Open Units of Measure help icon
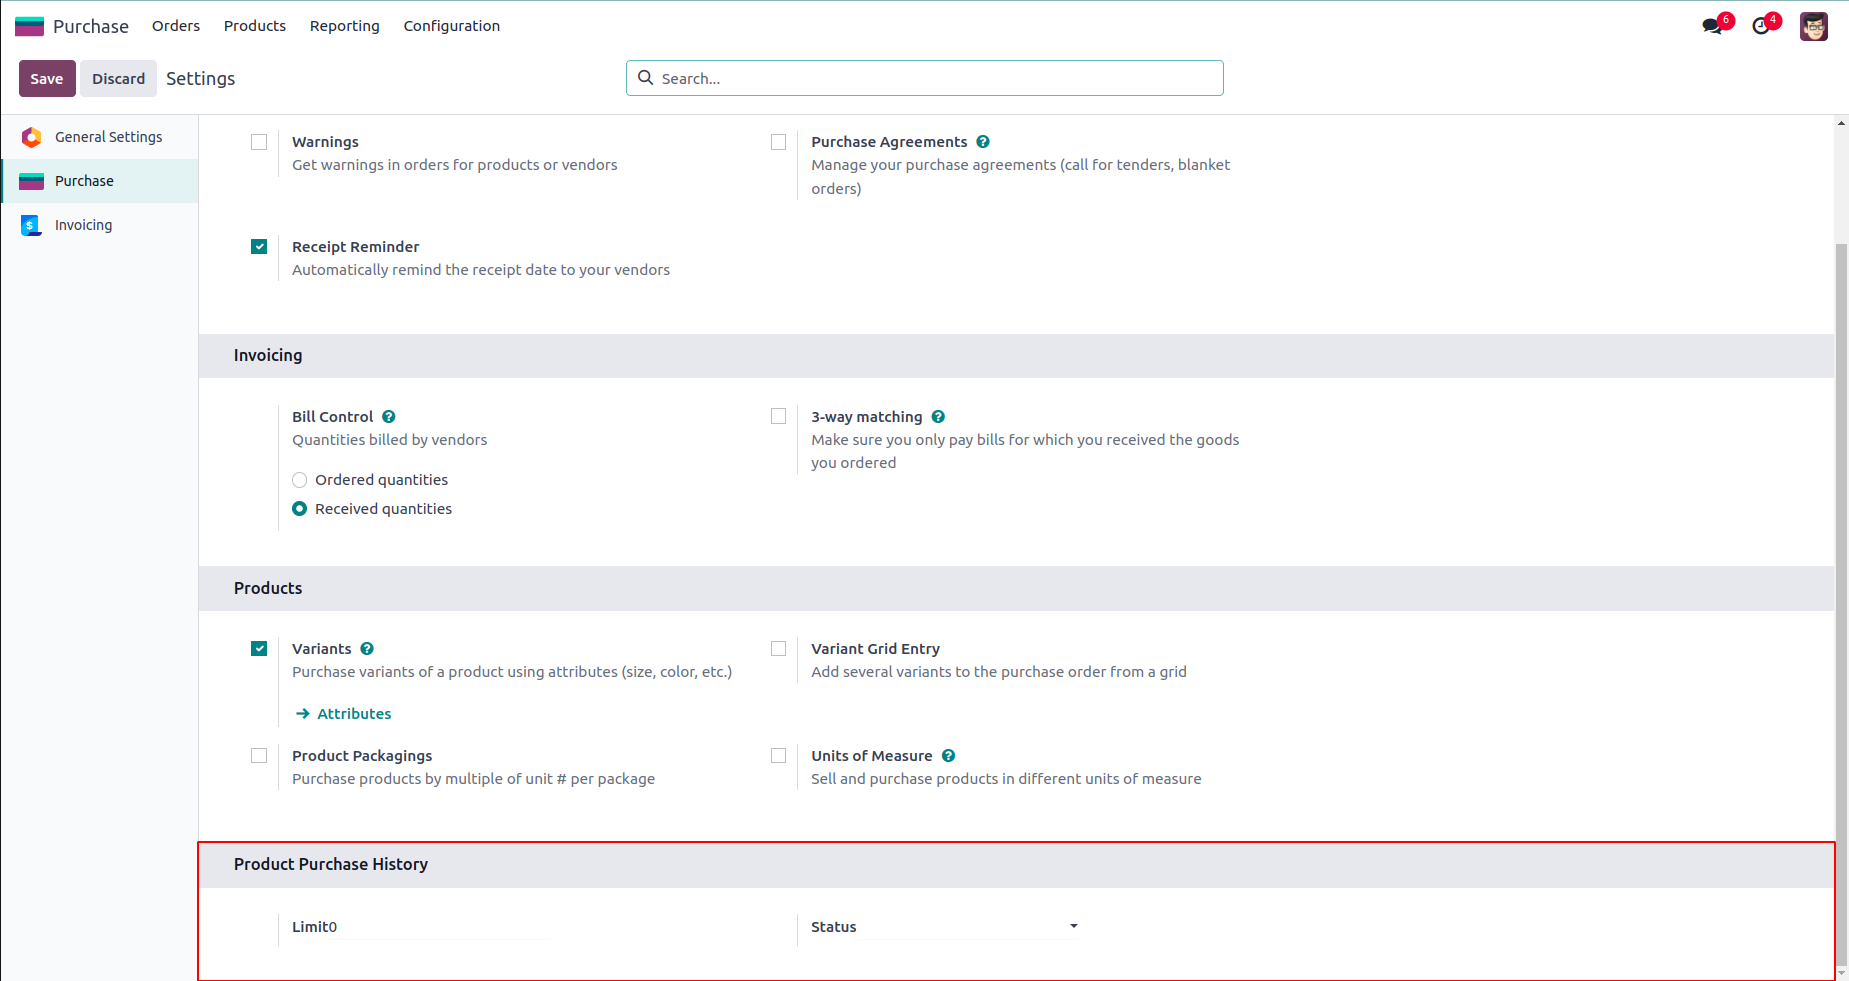 [x=948, y=756]
